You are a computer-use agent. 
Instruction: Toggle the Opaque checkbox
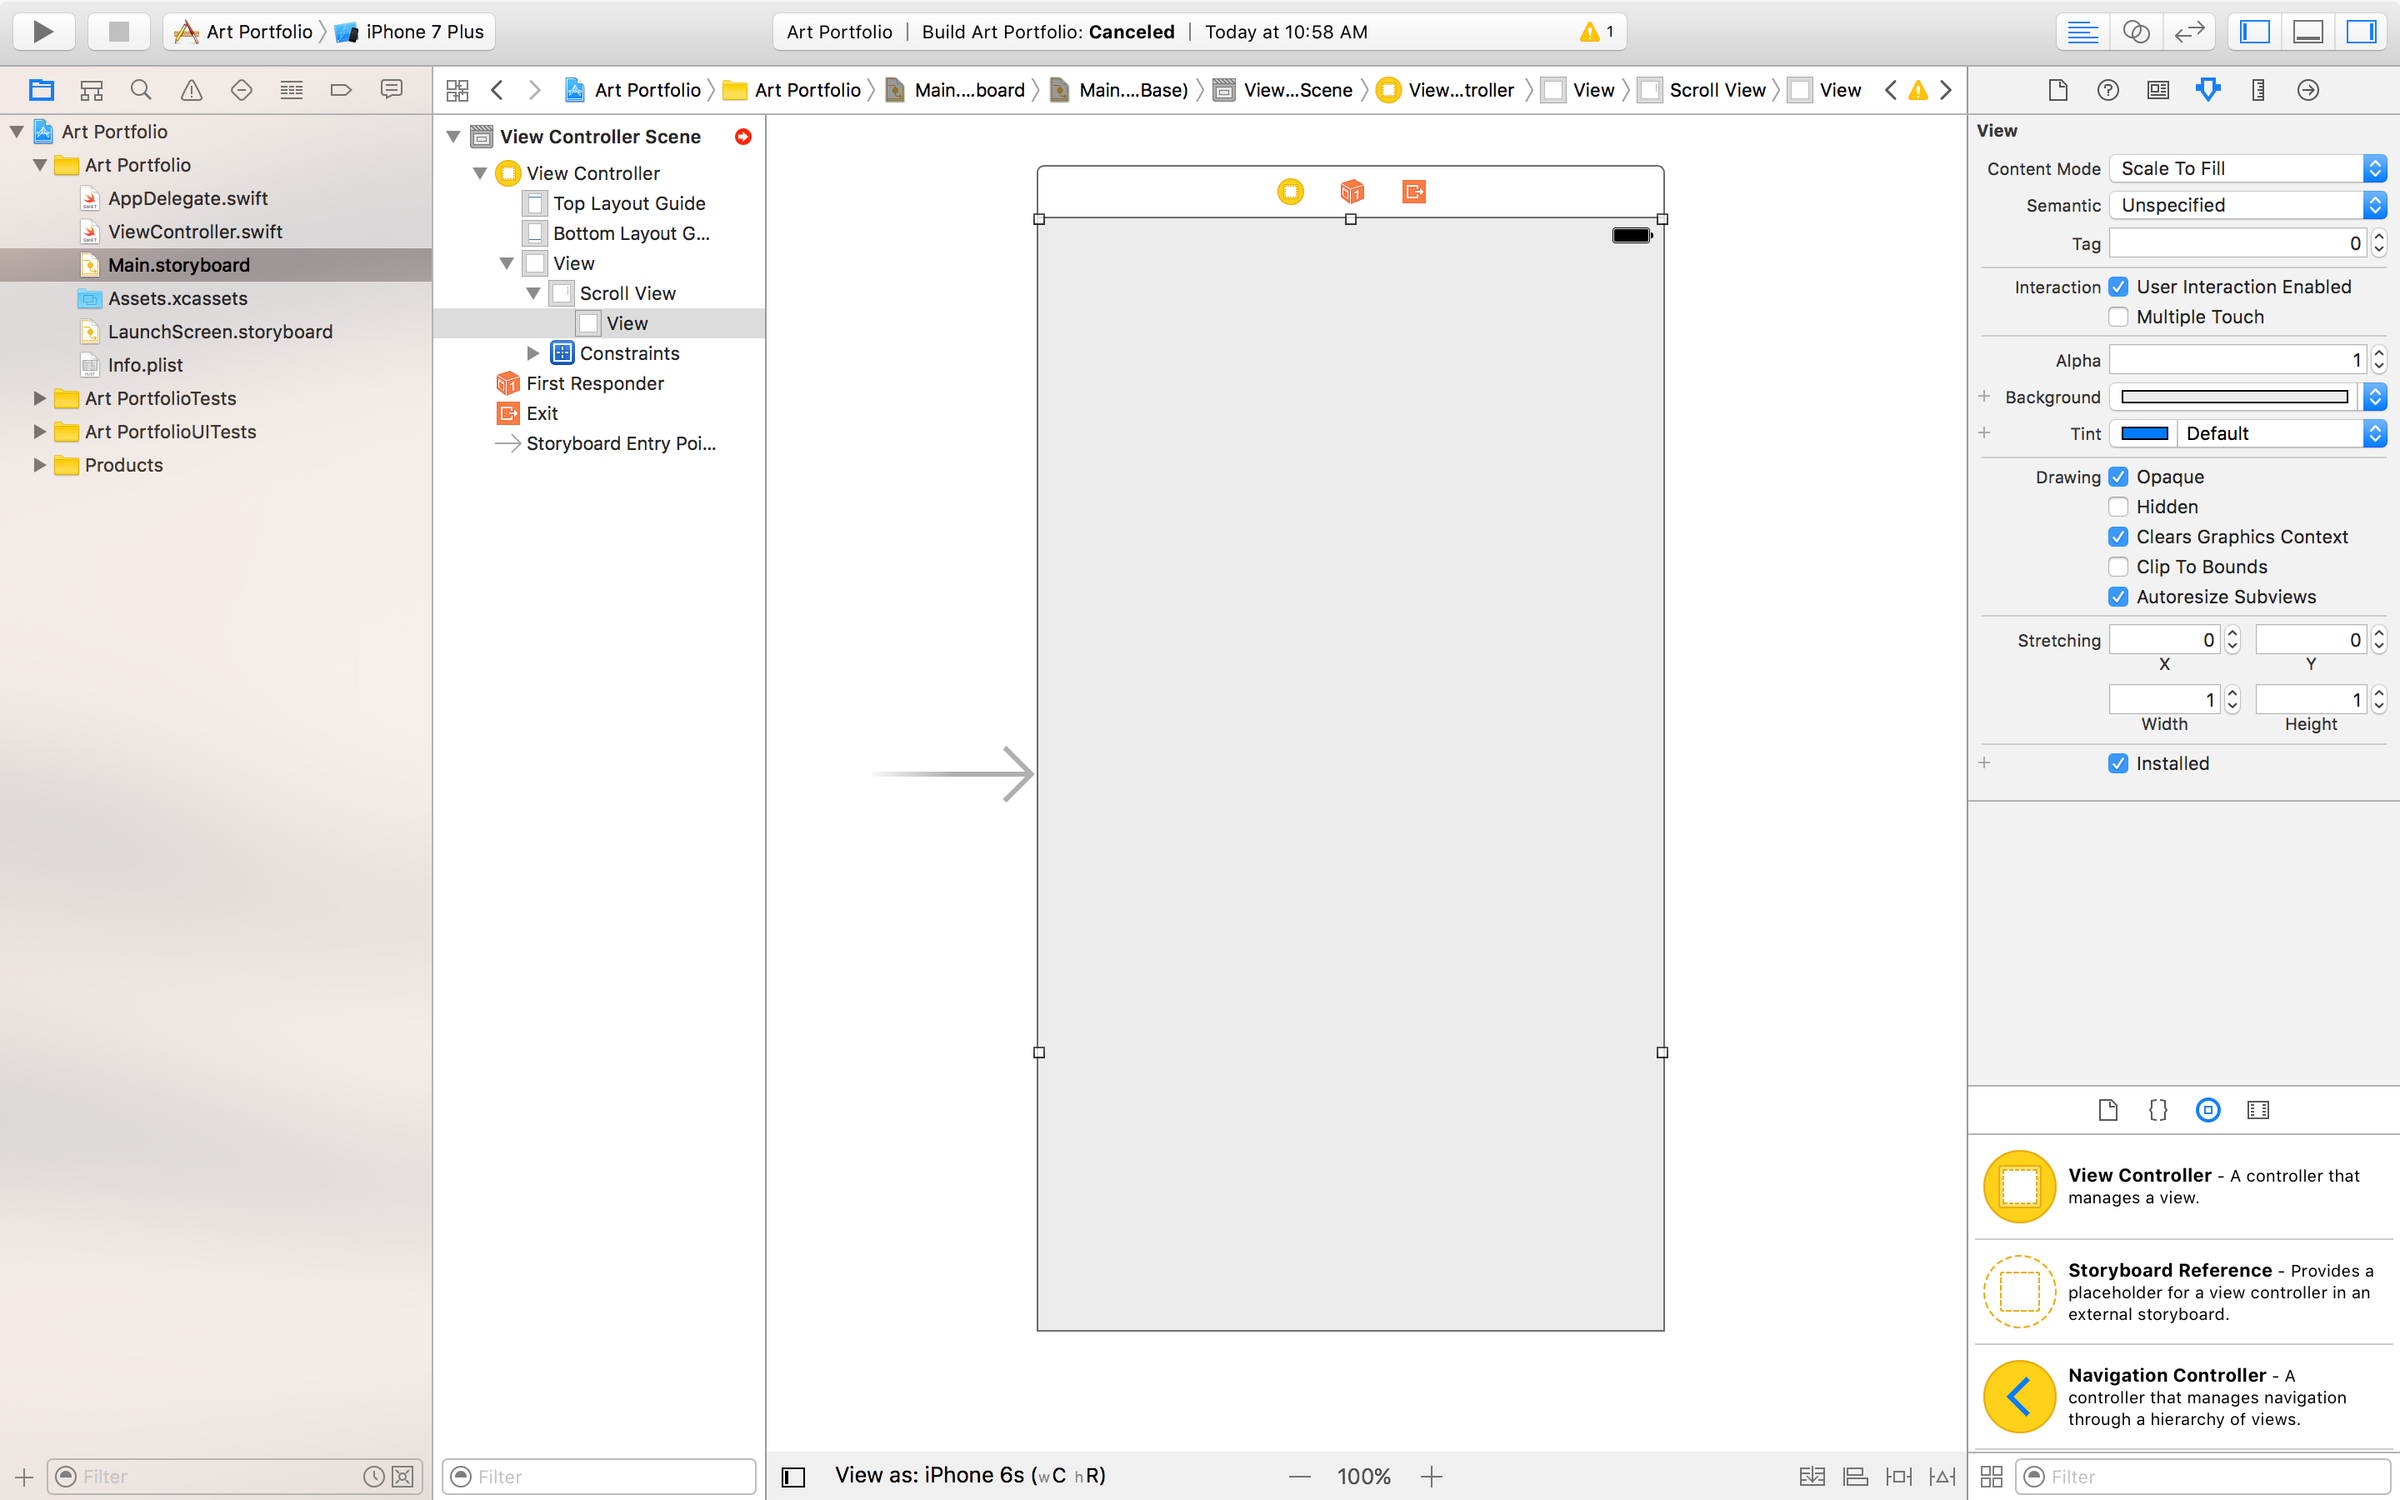[x=2118, y=477]
